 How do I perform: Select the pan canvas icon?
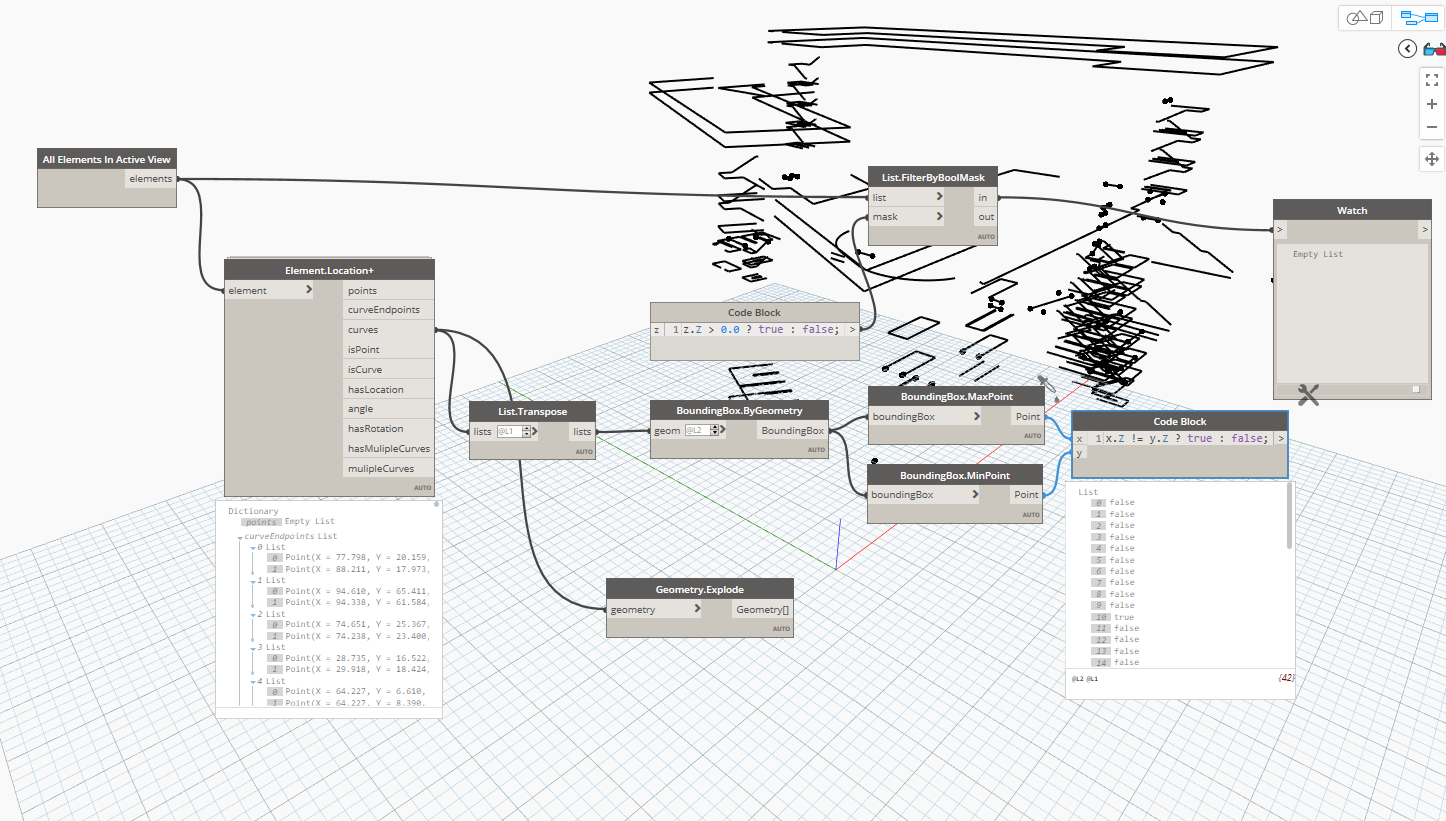[x=1432, y=159]
